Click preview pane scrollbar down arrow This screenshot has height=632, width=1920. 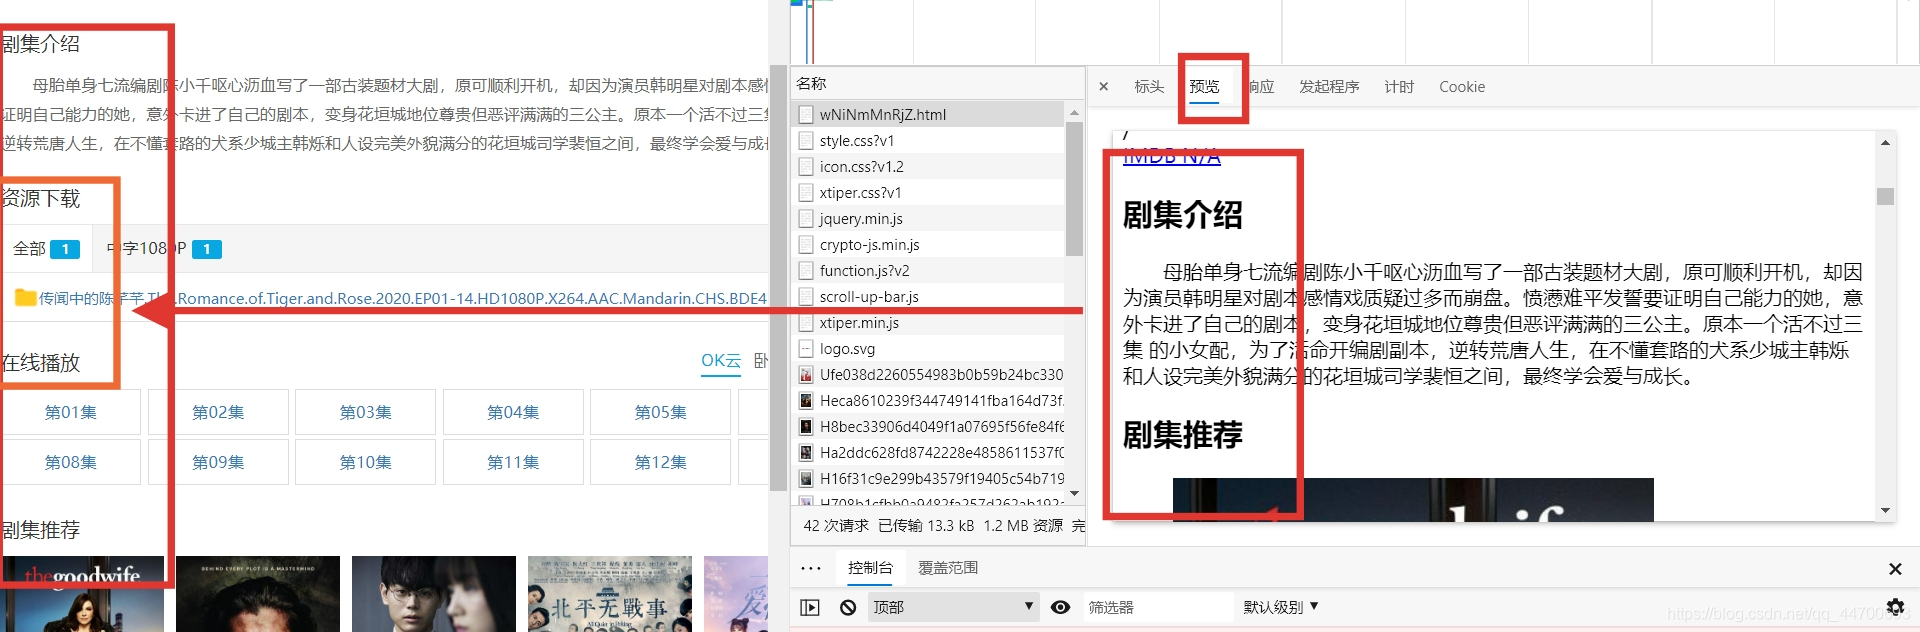1885,510
